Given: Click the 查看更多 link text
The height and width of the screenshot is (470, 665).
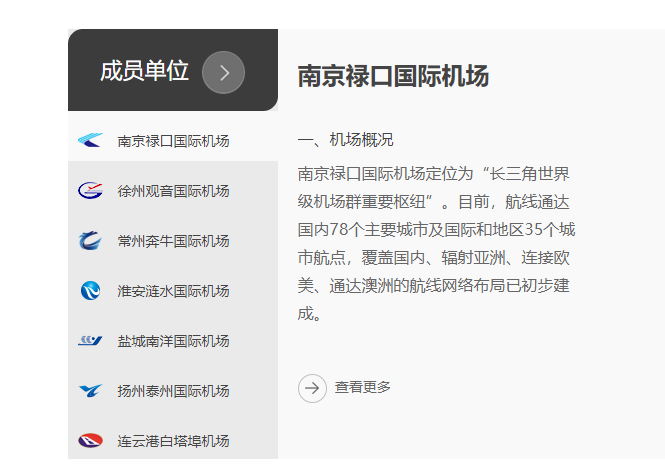Looking at the screenshot, I should point(363,387).
